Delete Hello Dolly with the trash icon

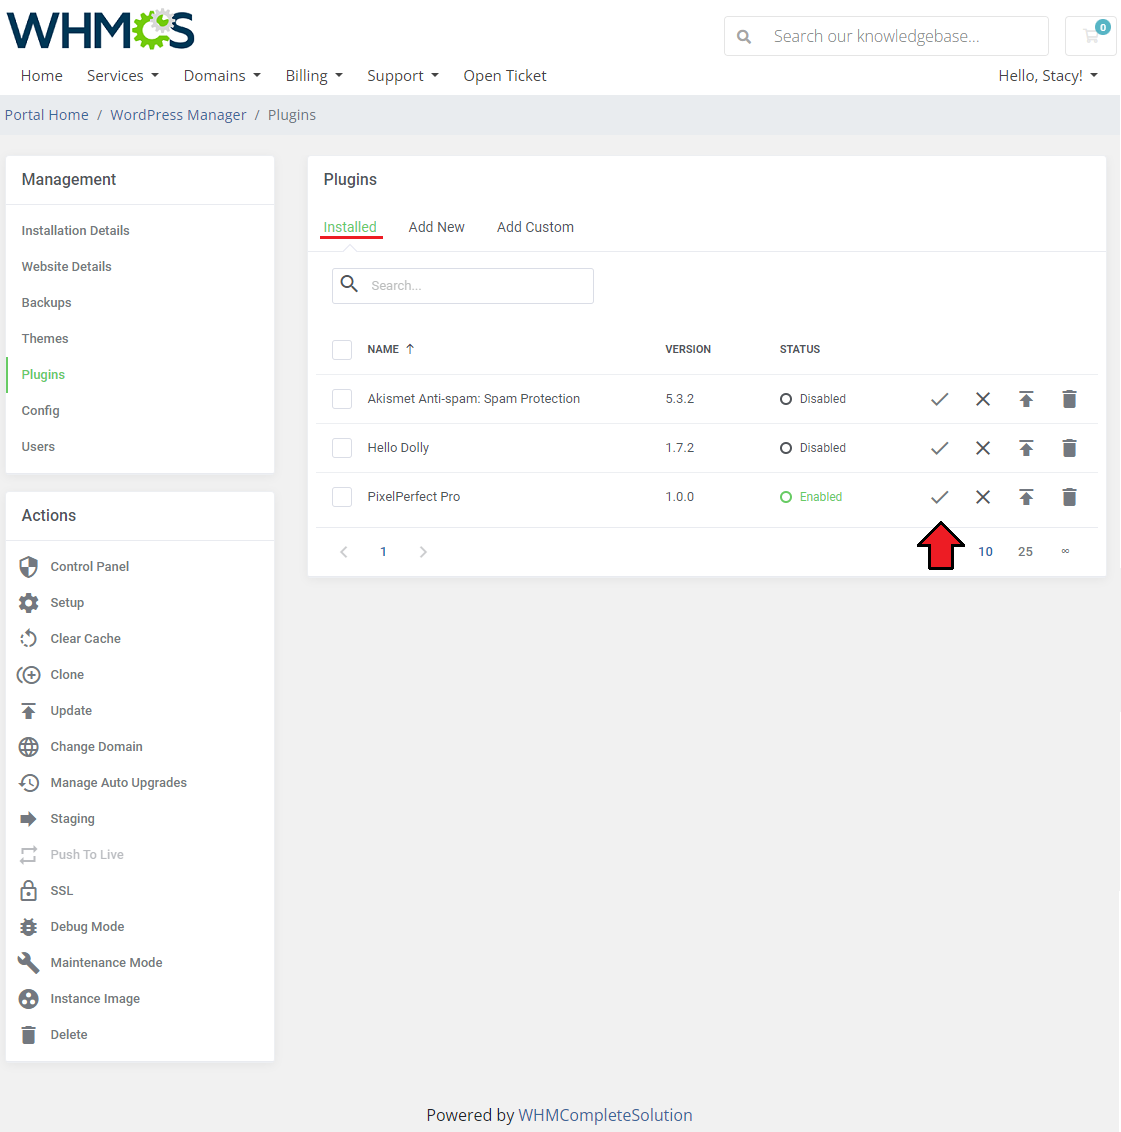pos(1069,448)
